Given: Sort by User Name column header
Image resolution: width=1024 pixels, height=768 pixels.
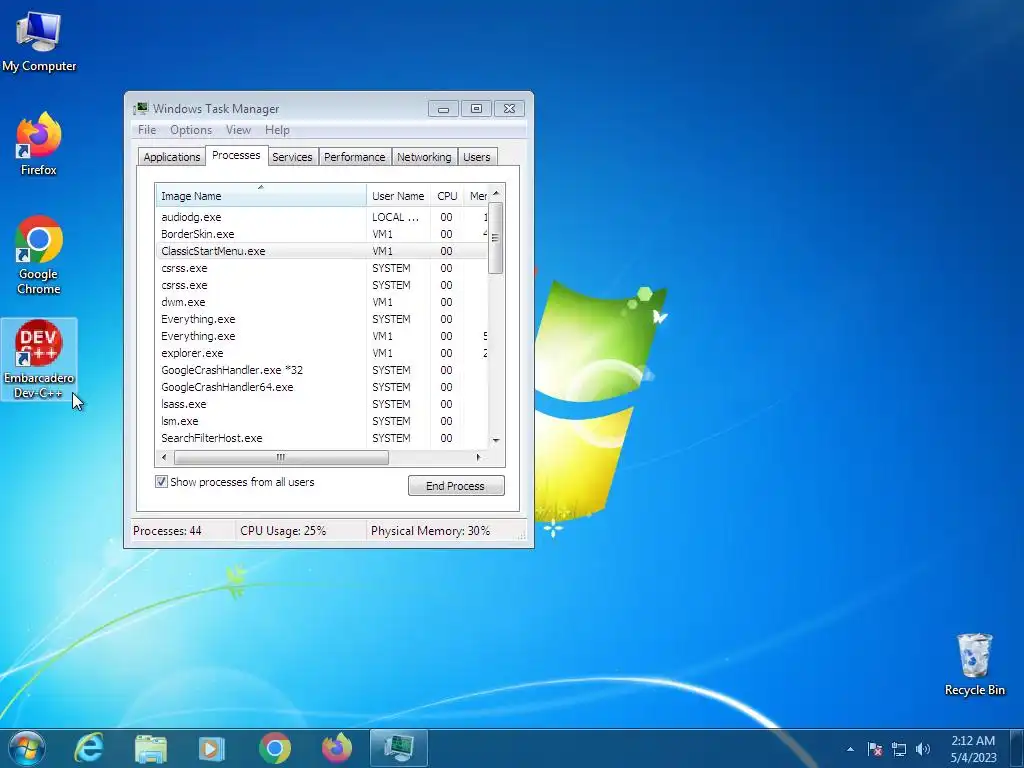Looking at the screenshot, I should click(x=398, y=195).
